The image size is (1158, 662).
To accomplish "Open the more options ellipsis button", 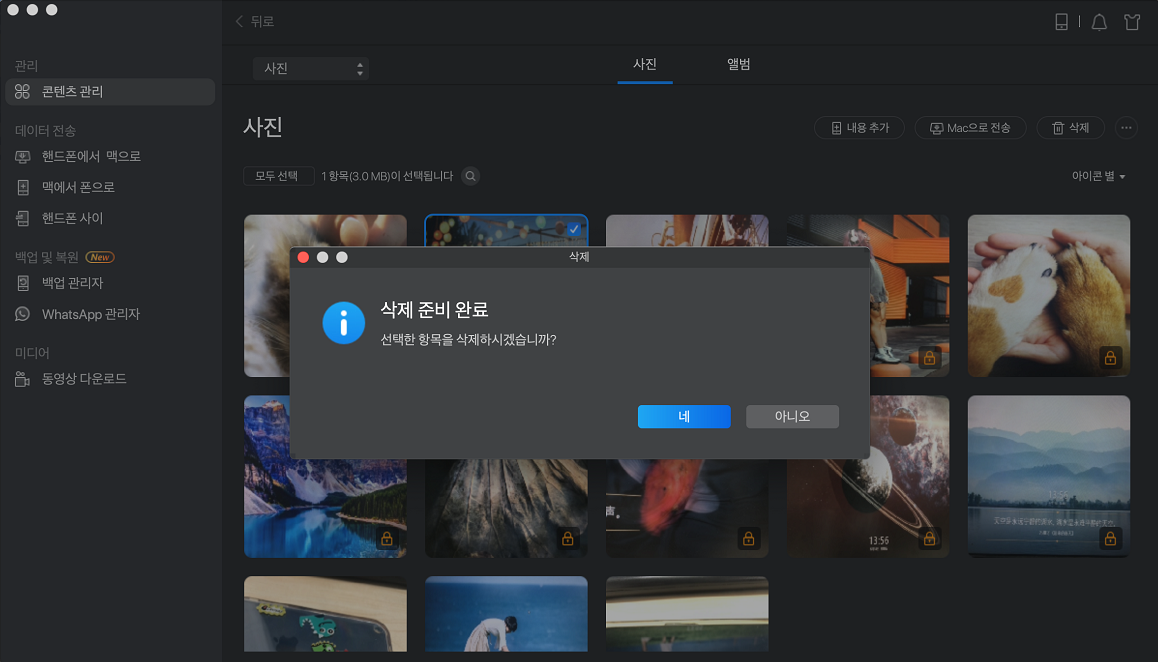I will click(x=1126, y=128).
